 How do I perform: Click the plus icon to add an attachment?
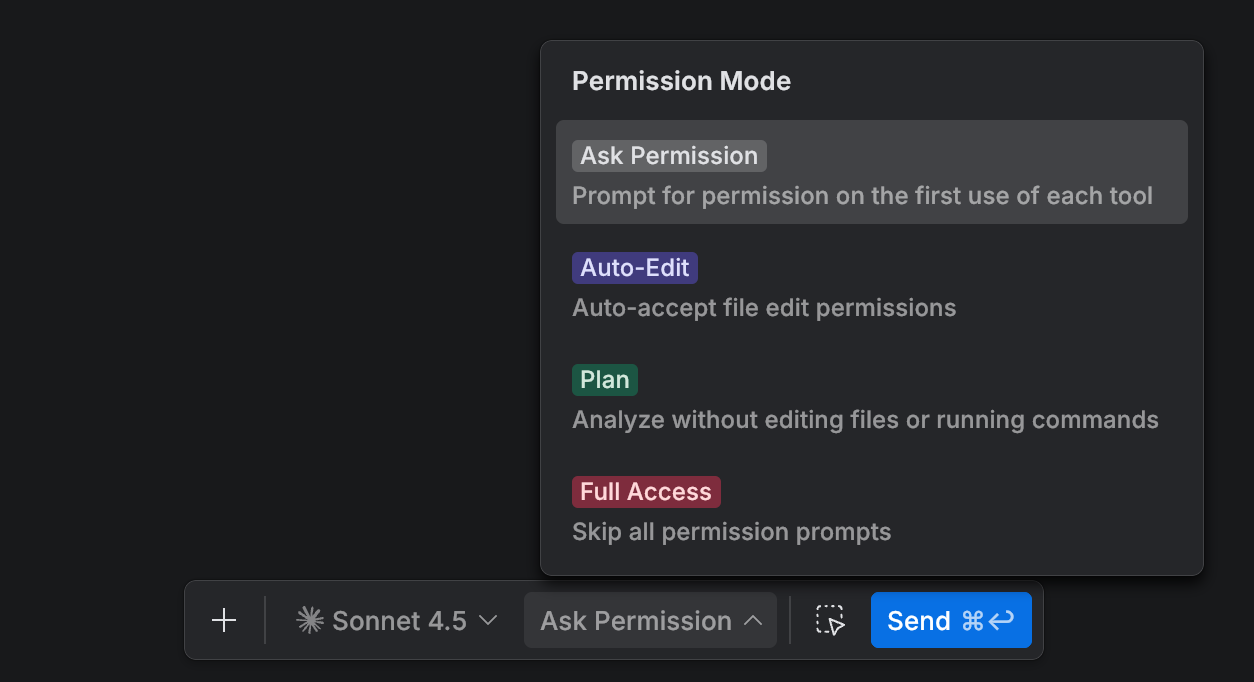point(224,620)
